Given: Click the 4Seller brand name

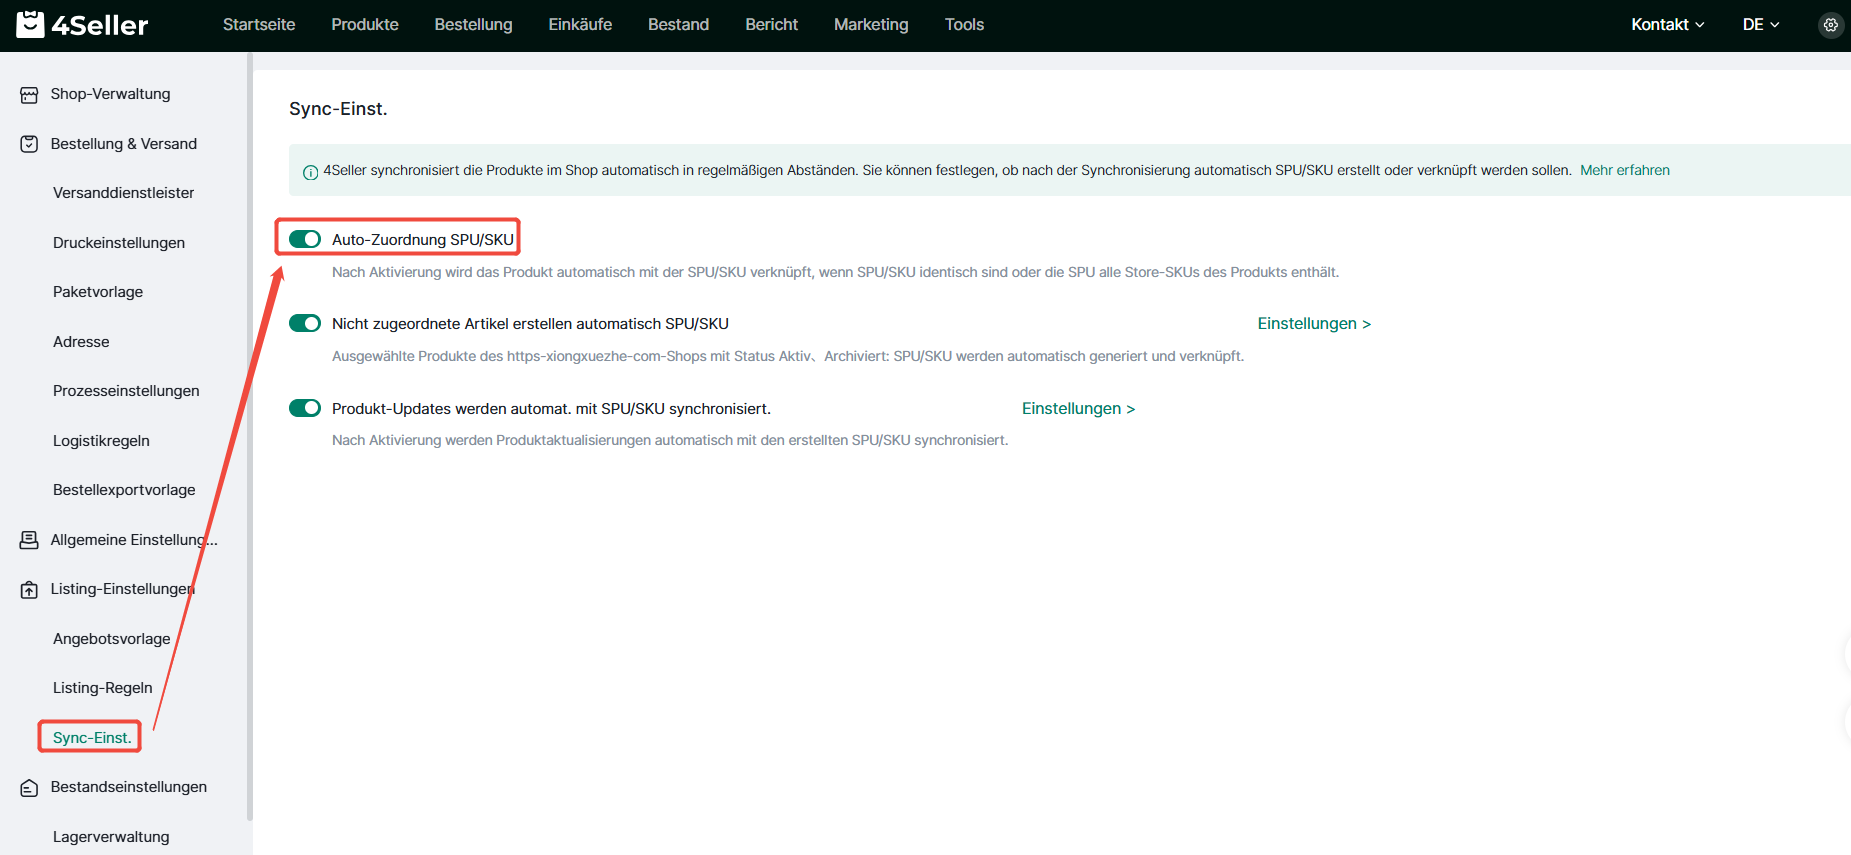Looking at the screenshot, I should (x=100, y=25).
